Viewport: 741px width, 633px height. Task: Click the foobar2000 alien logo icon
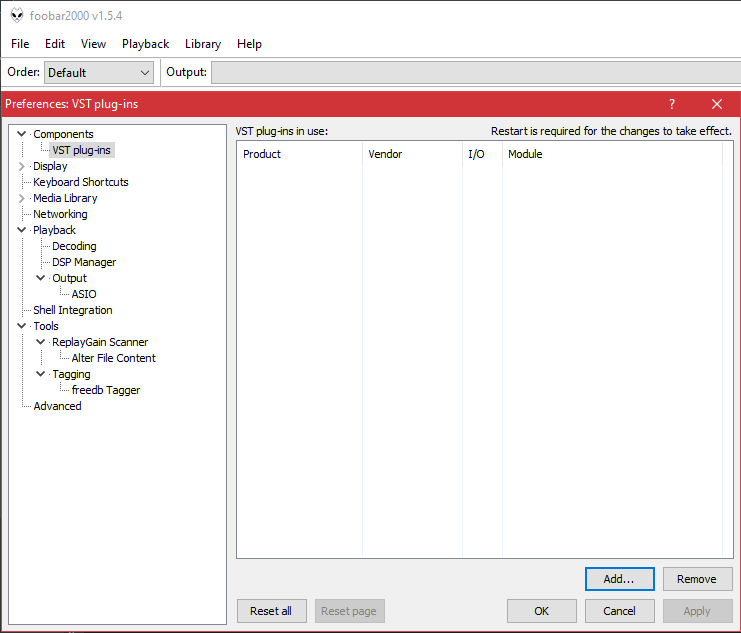pyautogui.click(x=17, y=15)
